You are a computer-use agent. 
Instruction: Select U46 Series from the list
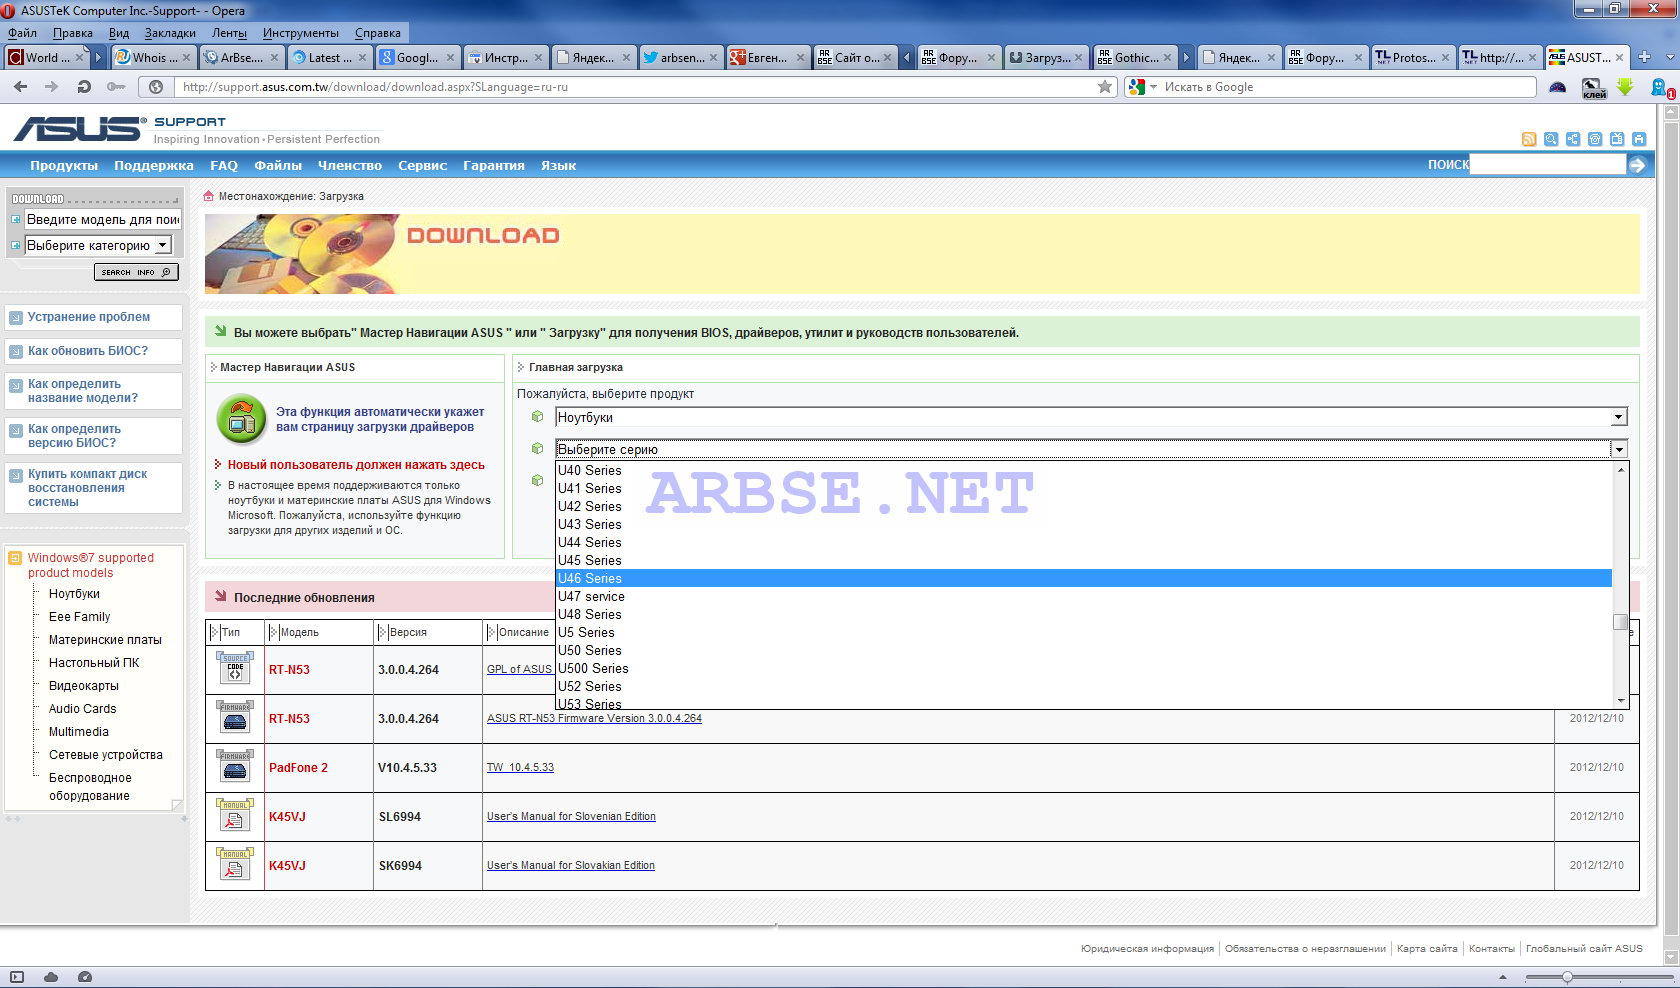pos(1083,578)
